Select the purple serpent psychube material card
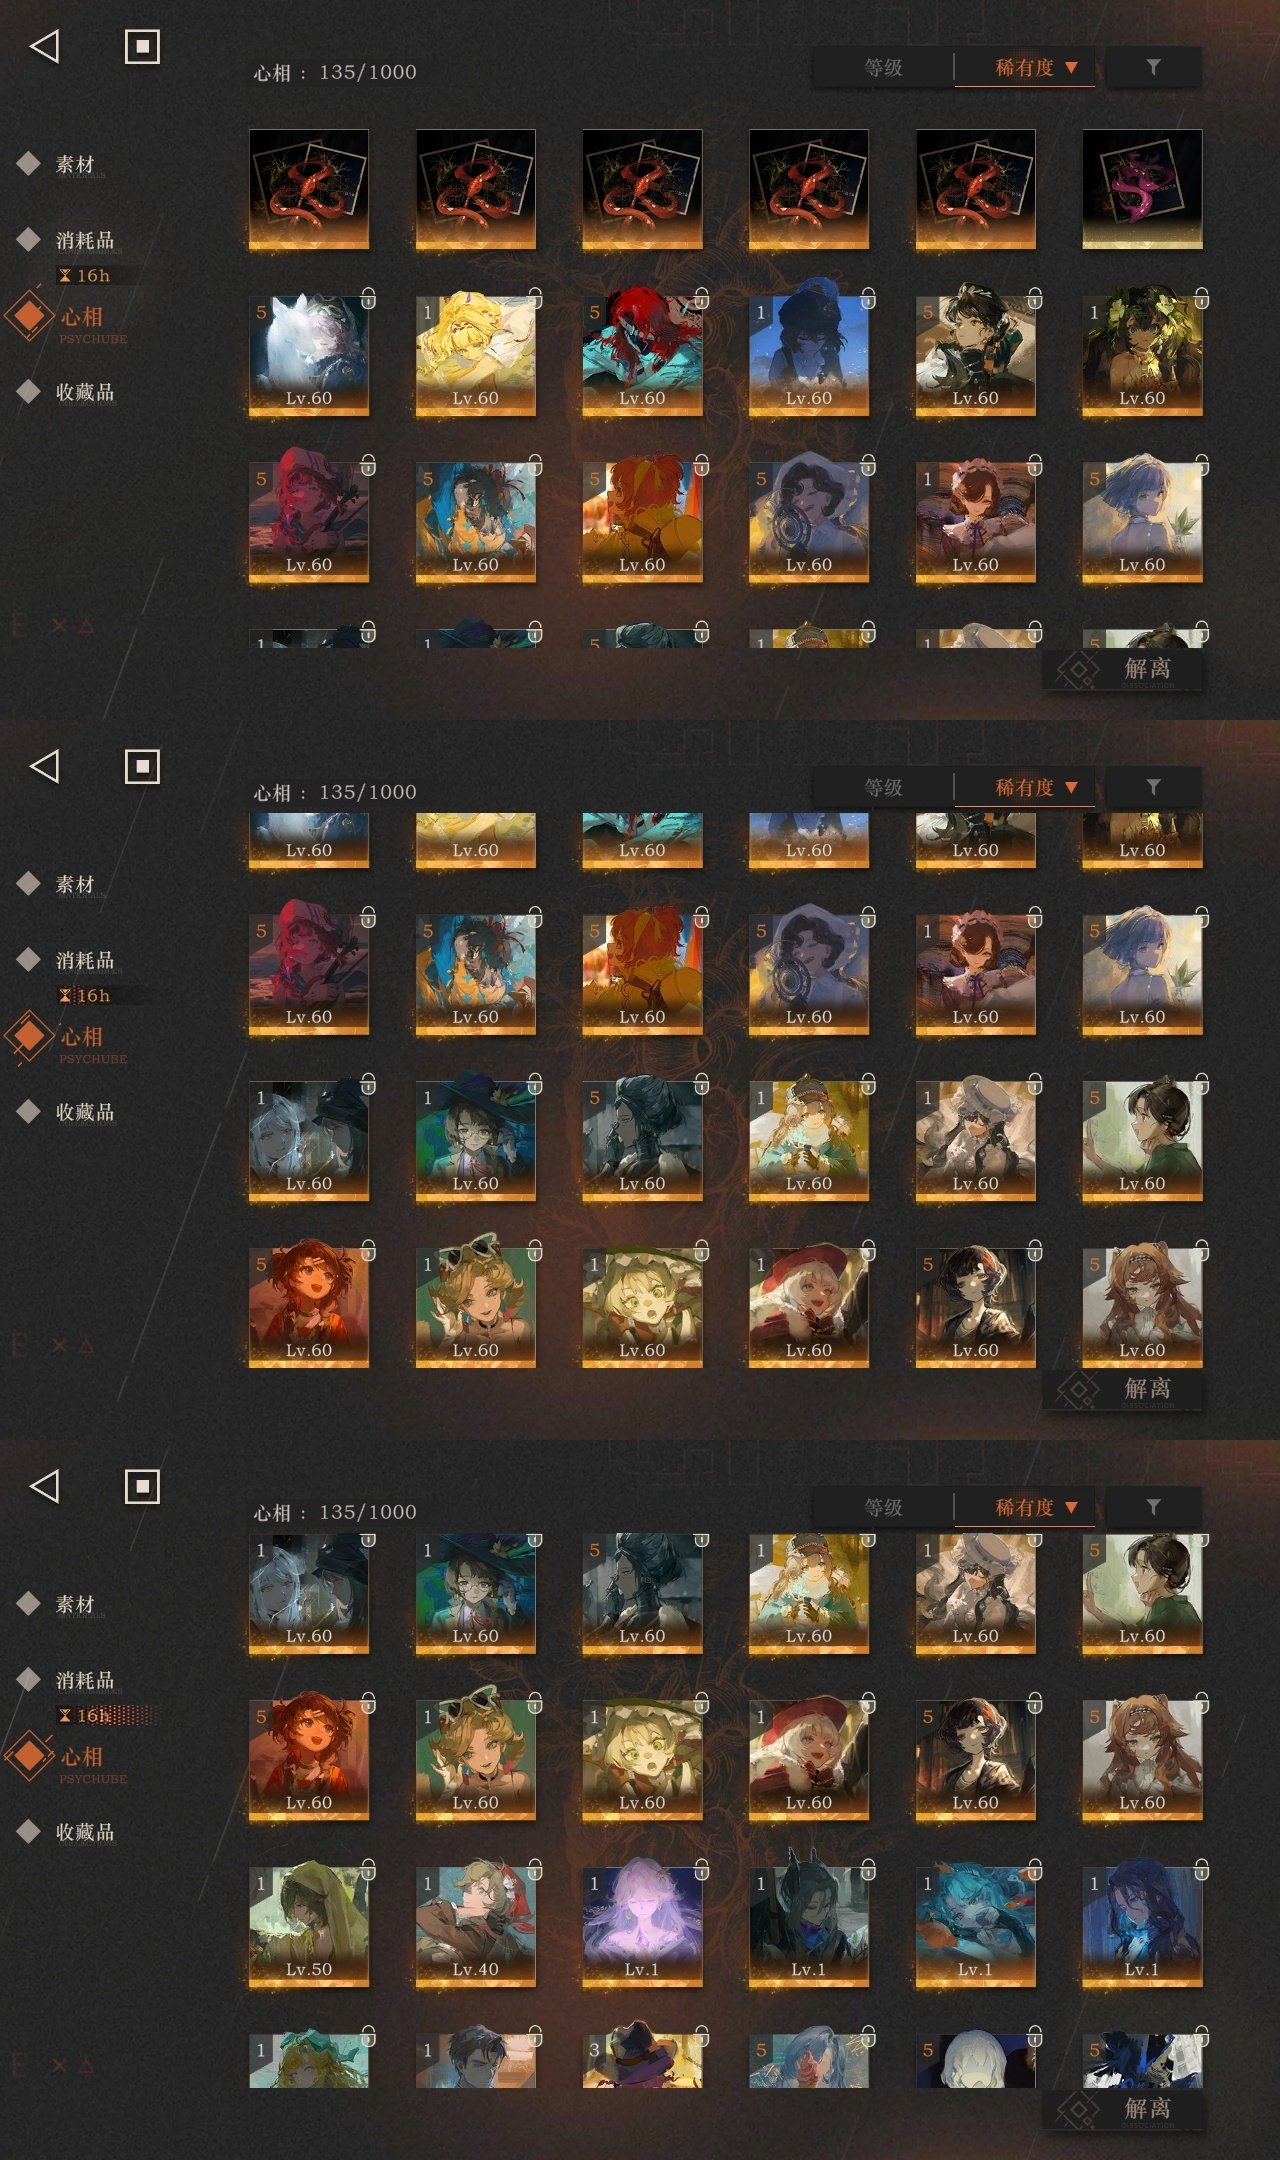This screenshot has height=2160, width=1280. [1142, 189]
